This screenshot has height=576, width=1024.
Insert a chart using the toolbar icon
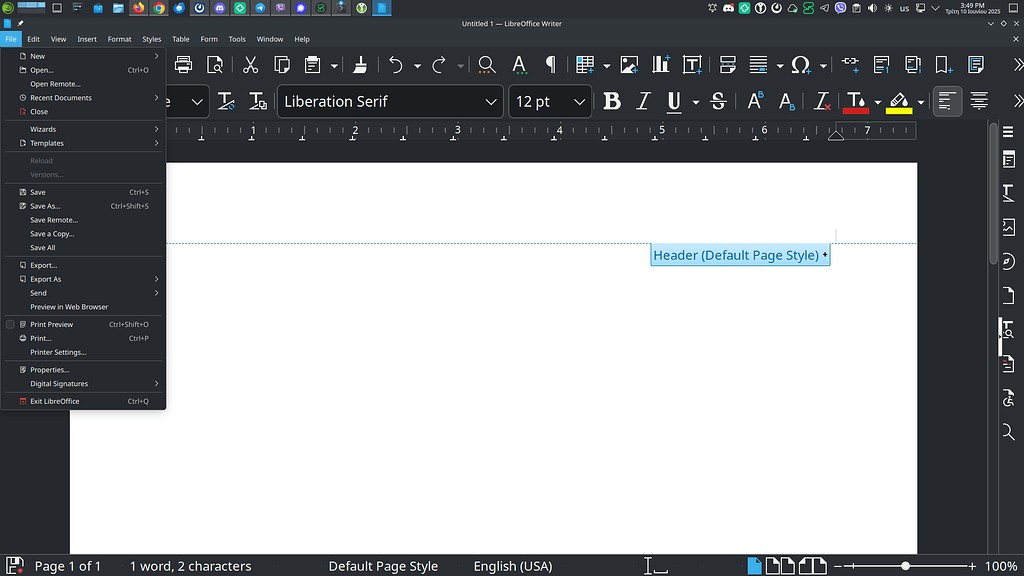[660, 64]
